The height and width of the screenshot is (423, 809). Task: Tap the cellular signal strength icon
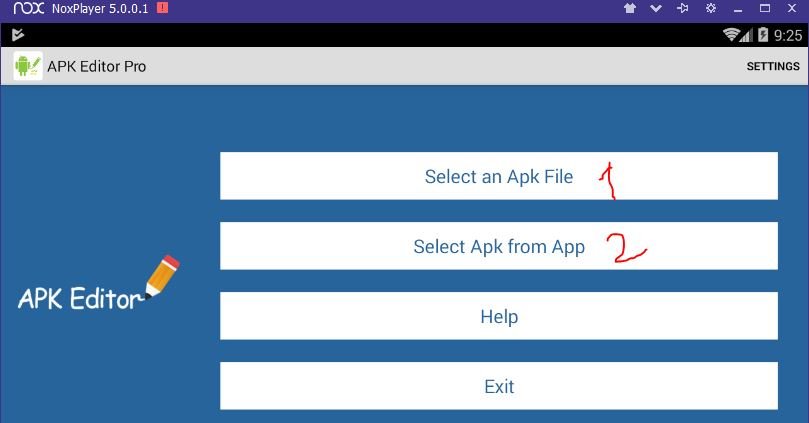click(746, 35)
